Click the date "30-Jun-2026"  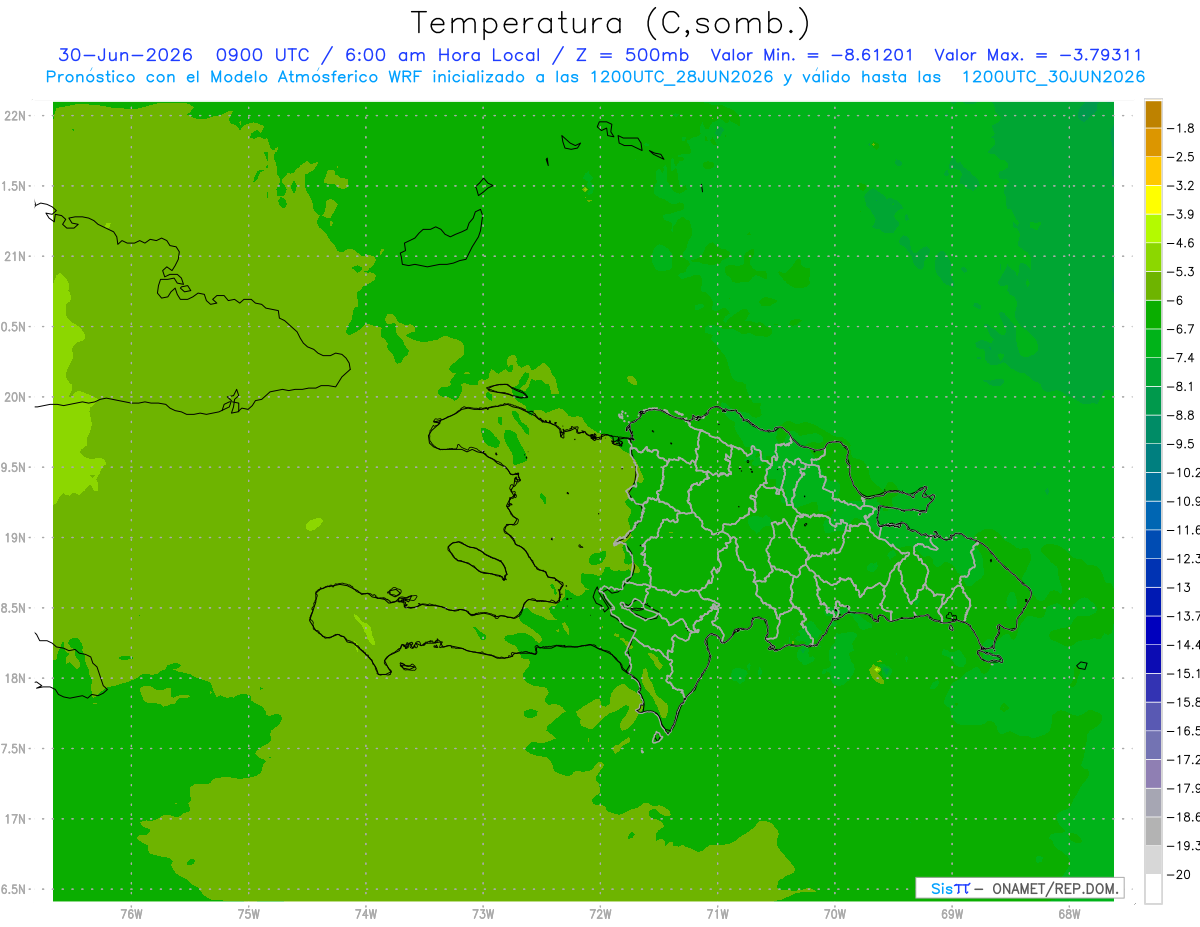point(125,55)
